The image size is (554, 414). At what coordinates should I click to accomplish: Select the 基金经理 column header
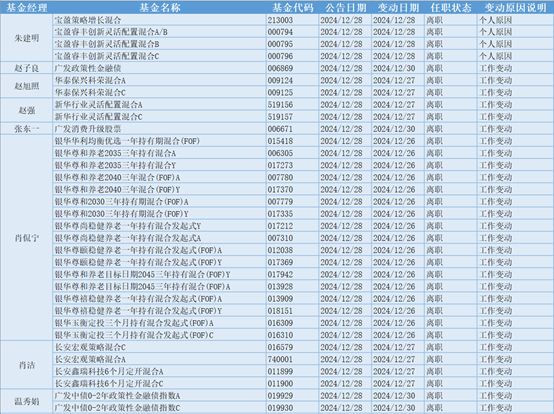26,7
